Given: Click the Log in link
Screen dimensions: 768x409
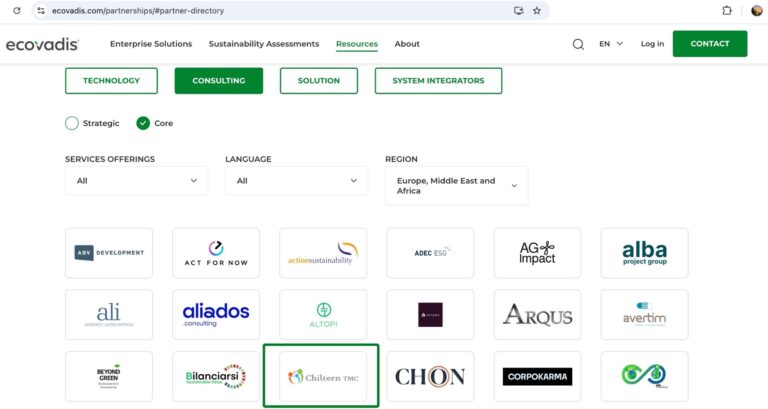Looking at the screenshot, I should [652, 44].
